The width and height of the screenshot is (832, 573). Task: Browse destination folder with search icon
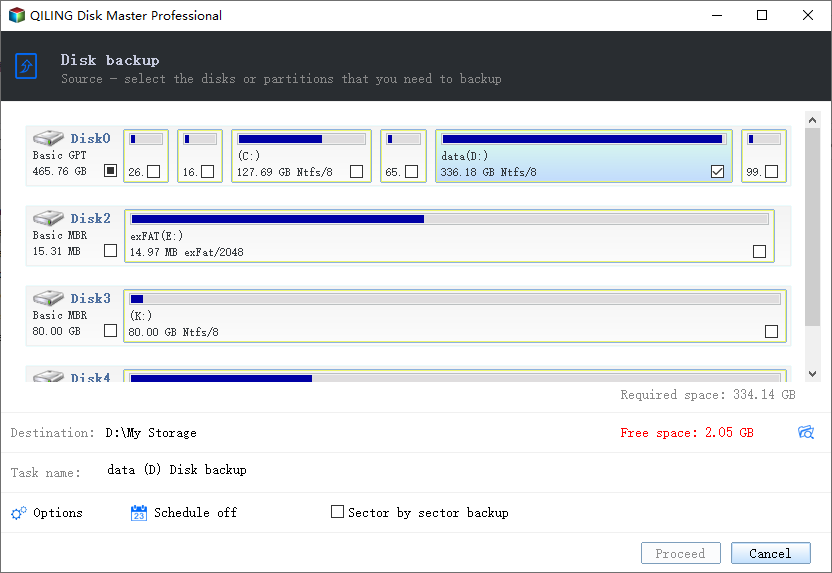(806, 432)
